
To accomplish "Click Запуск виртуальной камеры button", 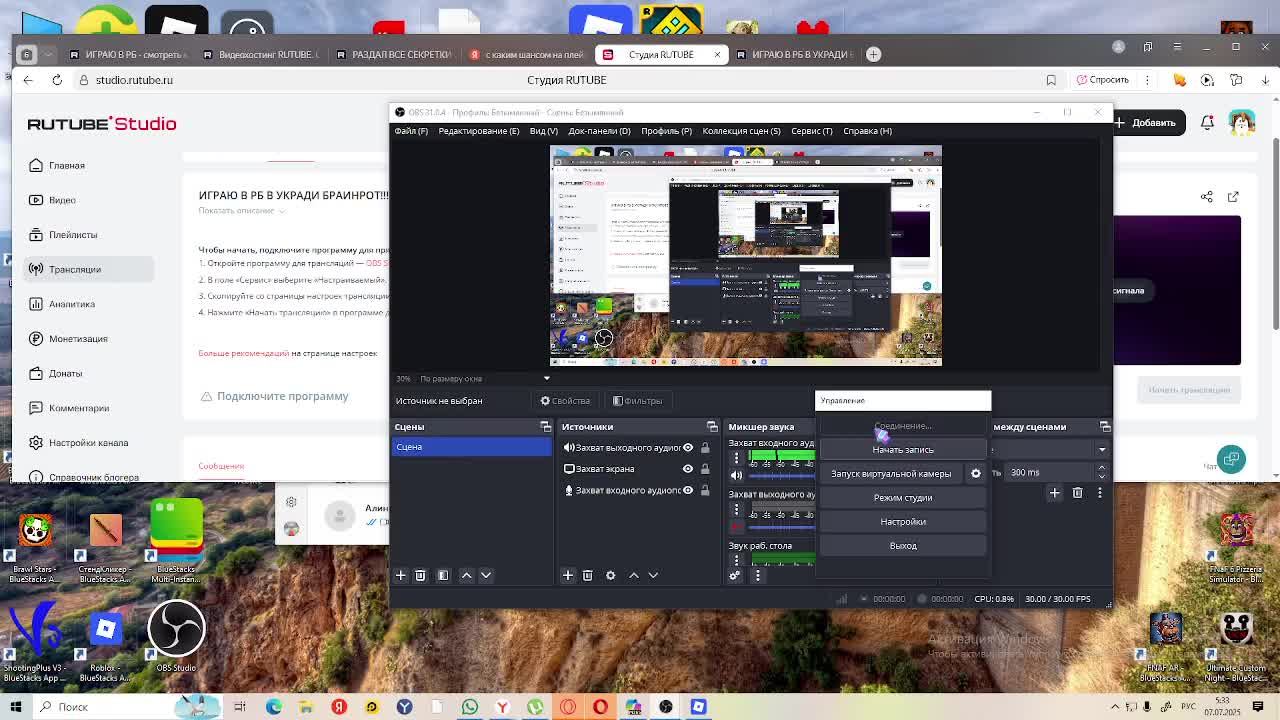I will tap(891, 474).
